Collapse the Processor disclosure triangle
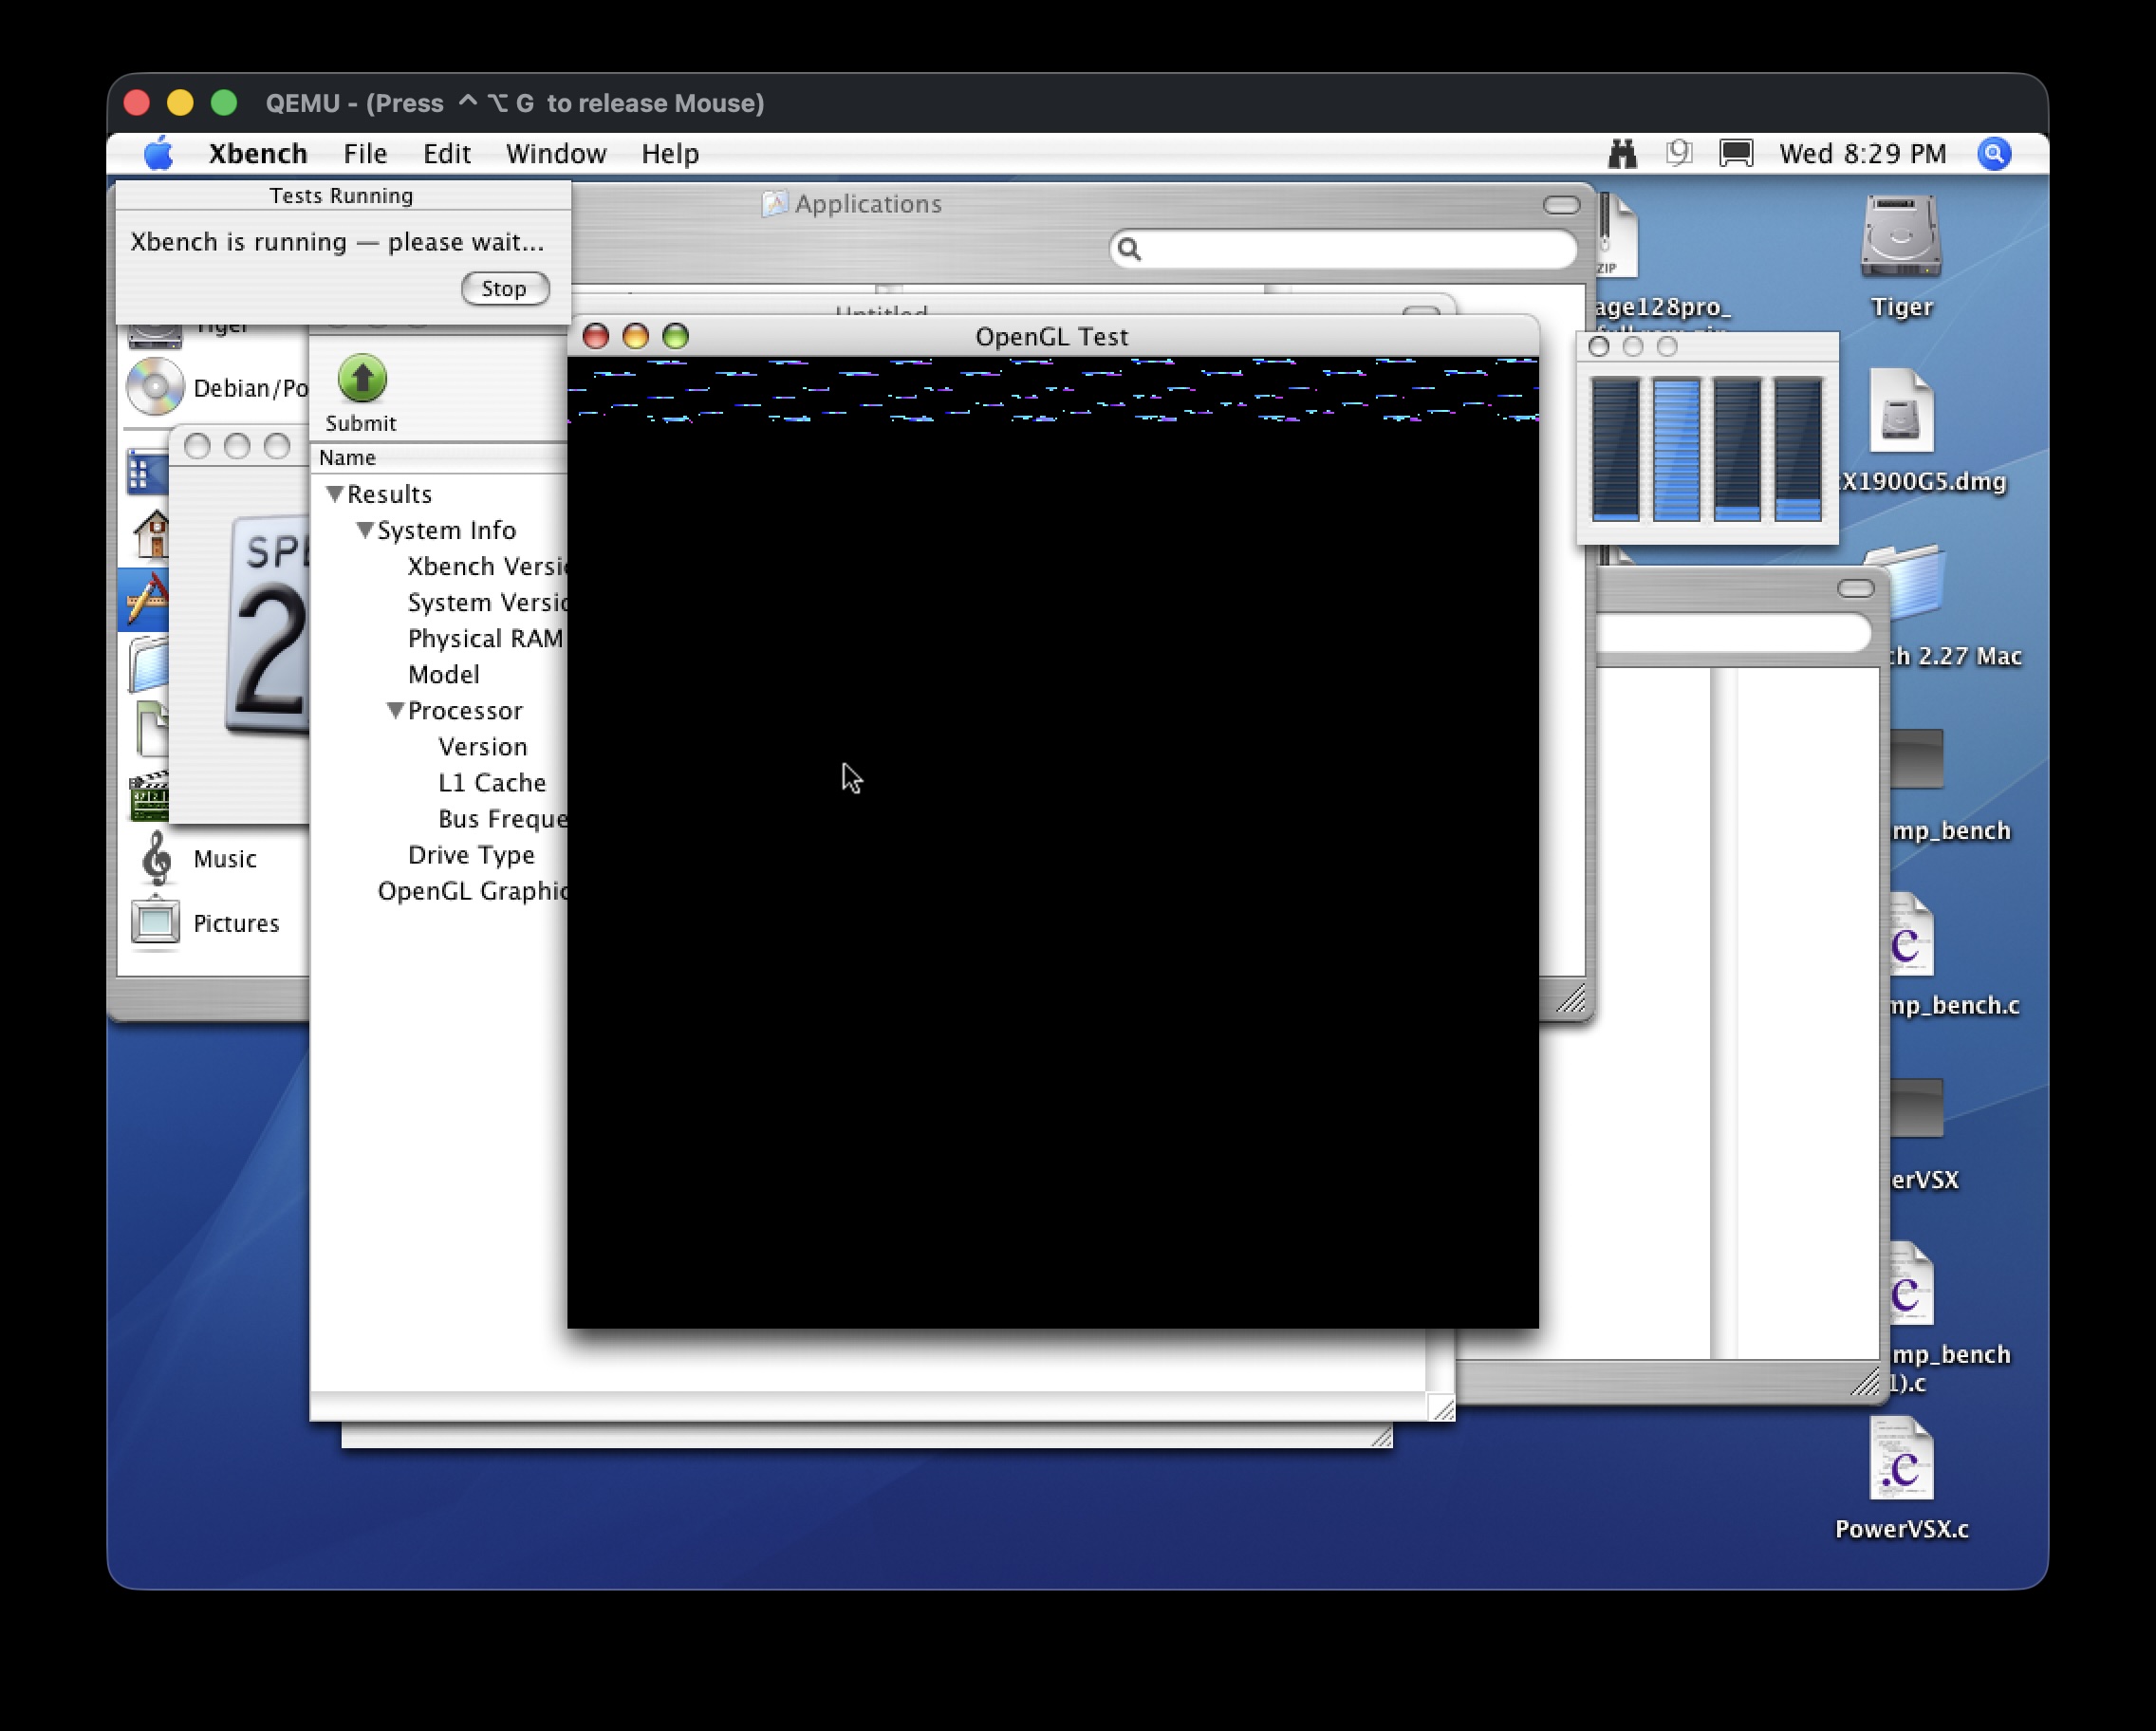Screen dimensions: 2156x1731 click(x=396, y=710)
